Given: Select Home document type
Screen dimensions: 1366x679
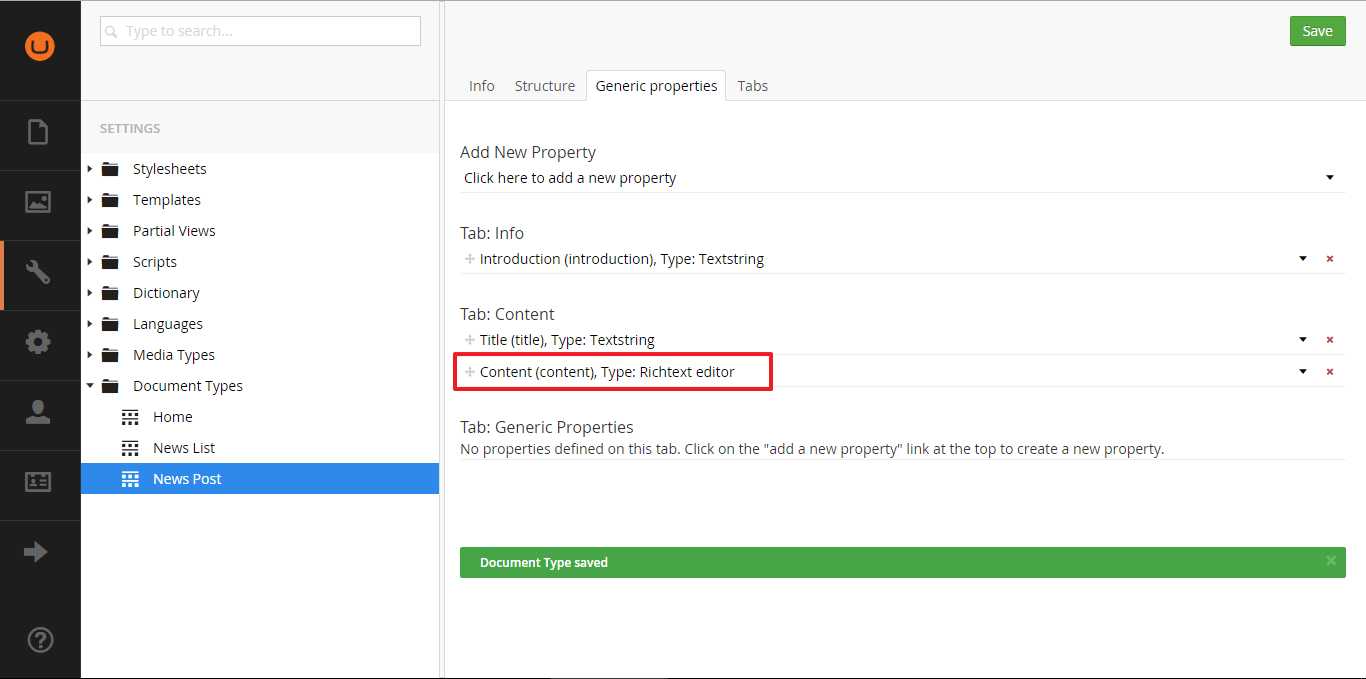Looking at the screenshot, I should coord(173,417).
